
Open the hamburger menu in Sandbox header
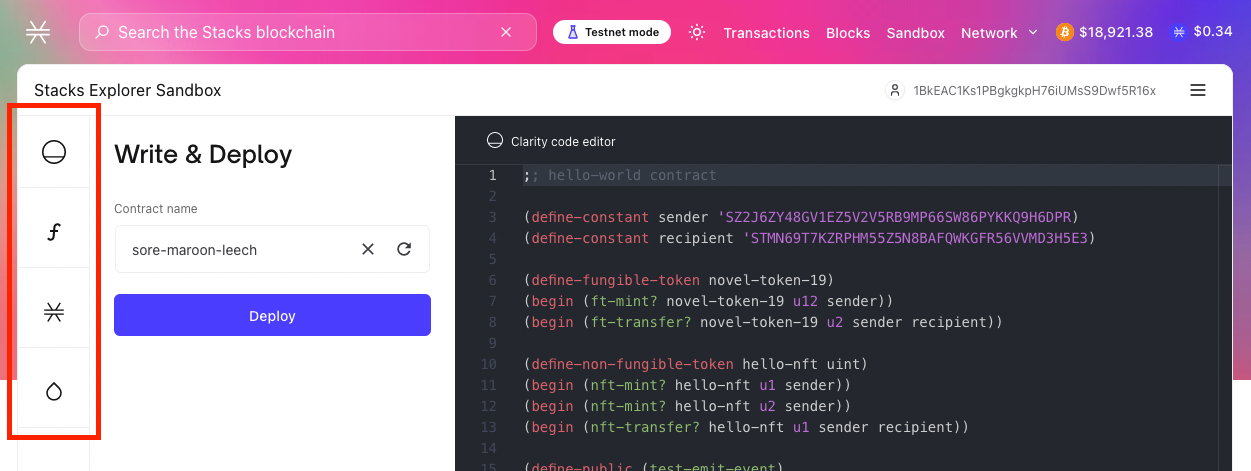pos(1198,90)
